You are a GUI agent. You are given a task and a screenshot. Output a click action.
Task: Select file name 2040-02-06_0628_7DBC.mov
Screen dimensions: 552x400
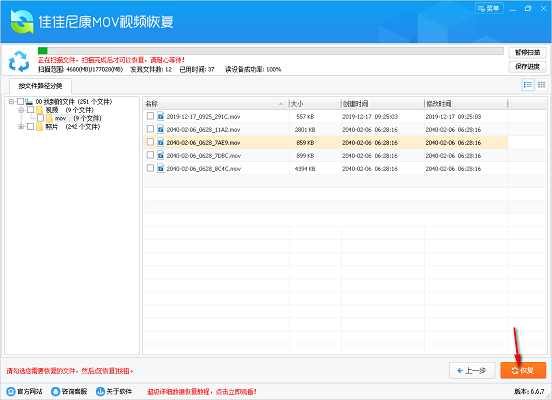click(203, 156)
